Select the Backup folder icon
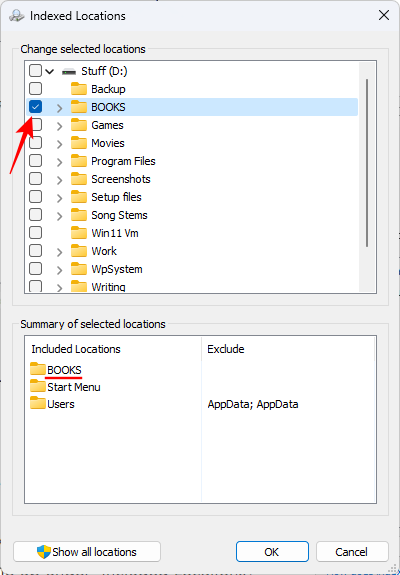 pyautogui.click(x=79, y=89)
